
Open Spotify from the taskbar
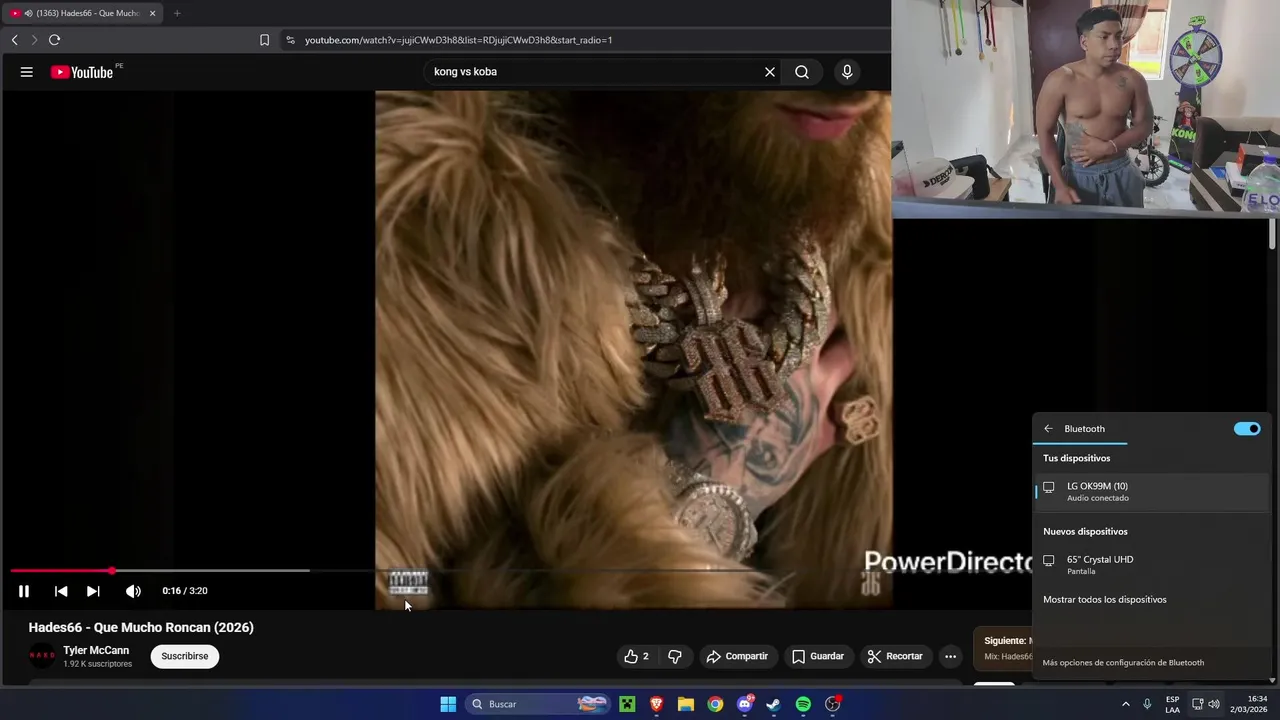coord(803,704)
